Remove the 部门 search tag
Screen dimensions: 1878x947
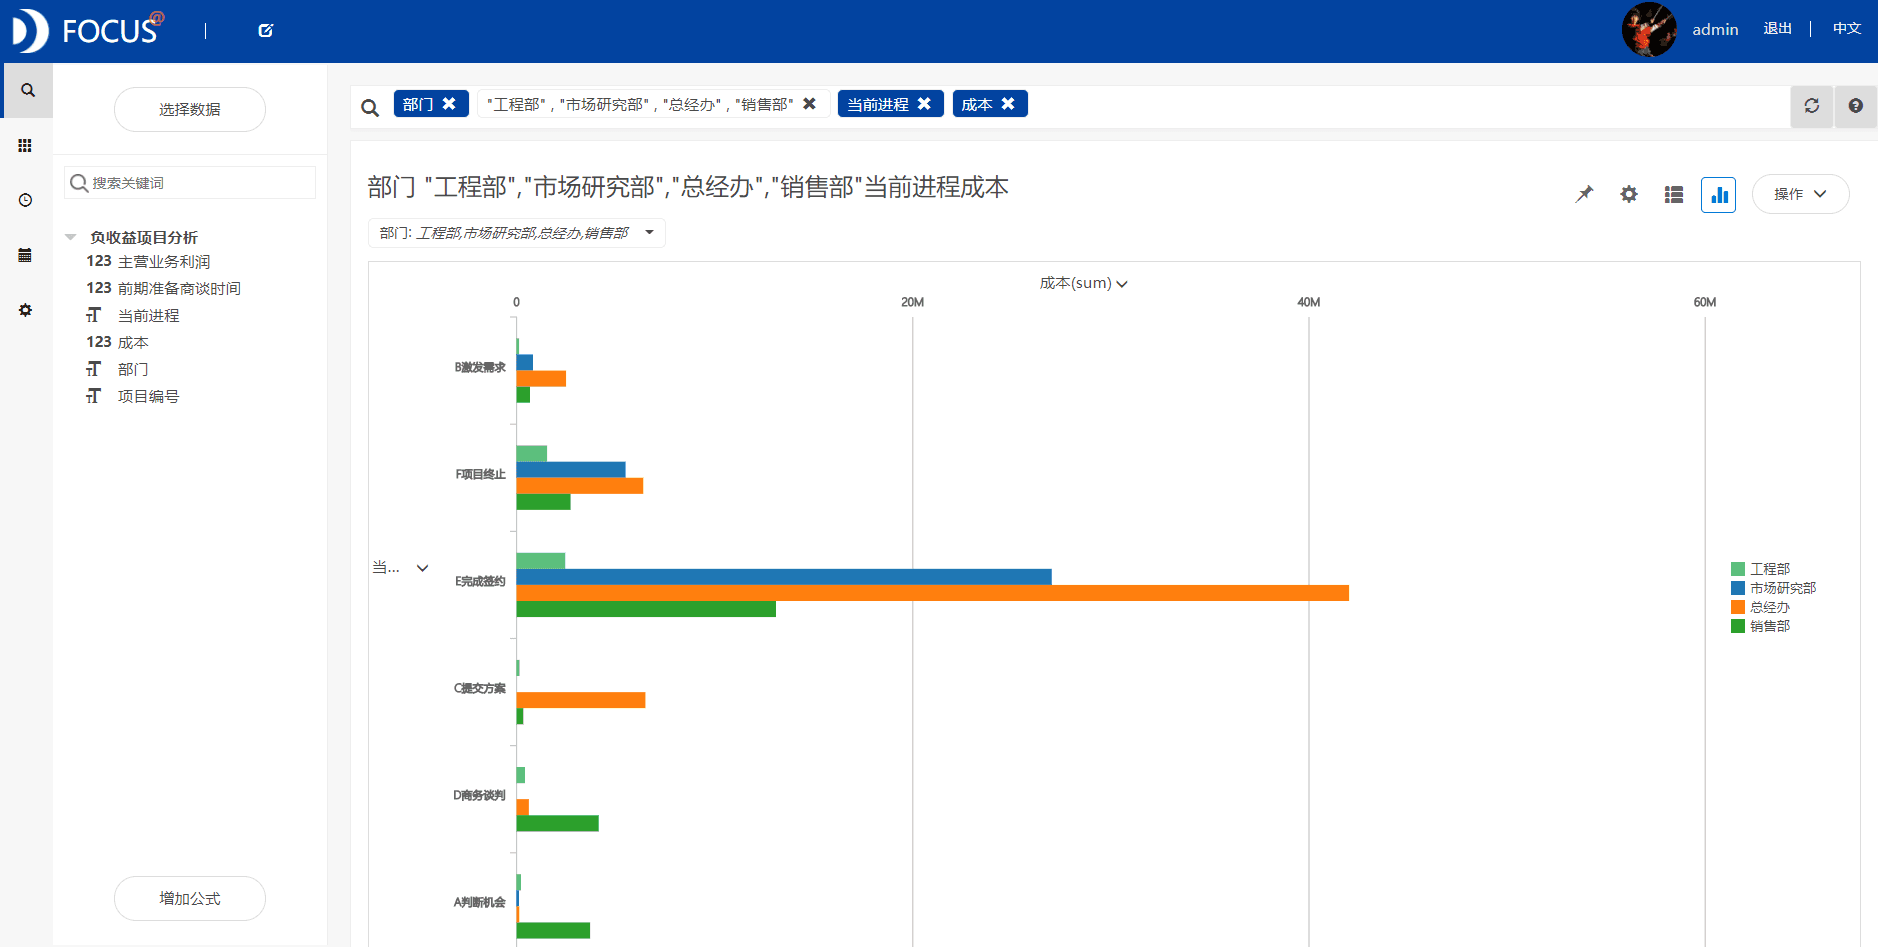coord(449,104)
